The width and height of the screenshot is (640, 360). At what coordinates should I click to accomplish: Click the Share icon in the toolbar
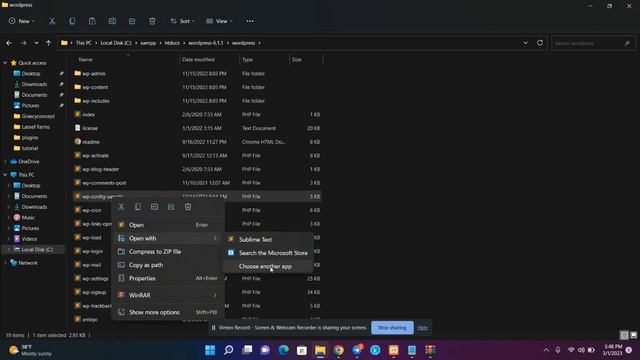(x=132, y=21)
